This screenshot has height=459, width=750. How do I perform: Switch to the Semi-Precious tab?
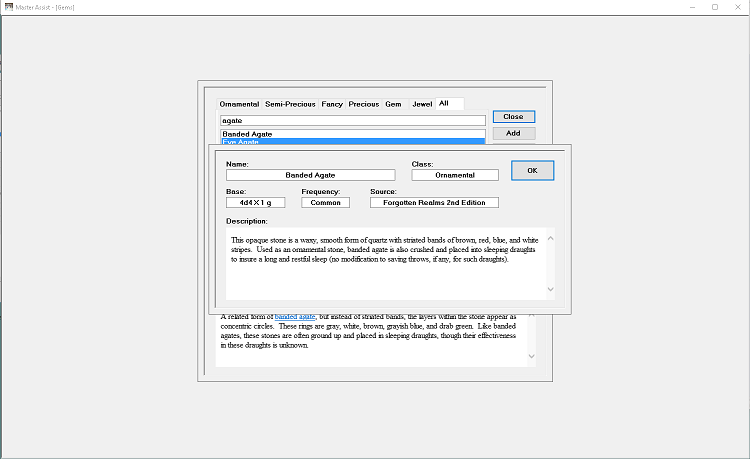tap(290, 104)
